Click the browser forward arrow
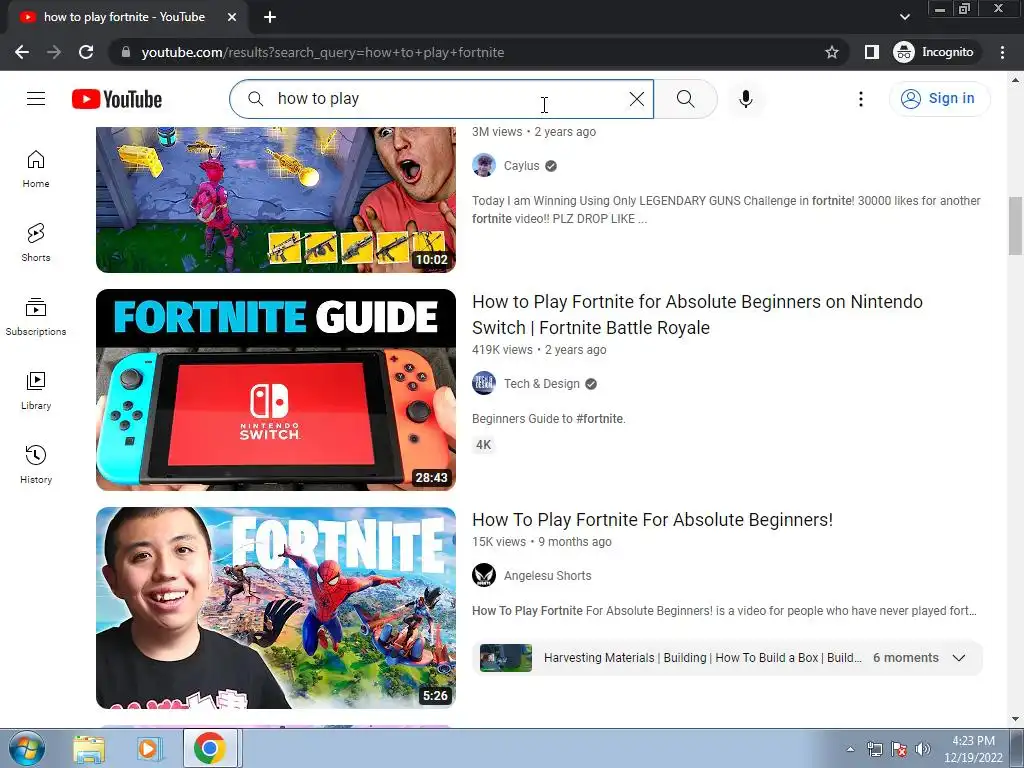 click(54, 52)
